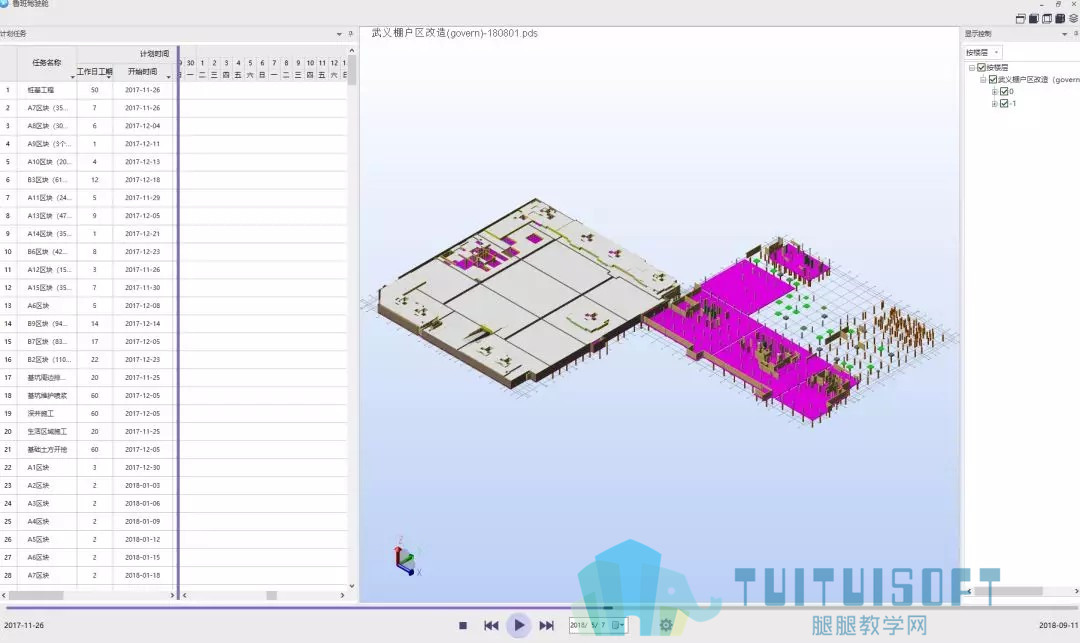The width and height of the screenshot is (1080, 643).
Task: Open filter arrow on 开始时间 column
Action: click(x=168, y=77)
